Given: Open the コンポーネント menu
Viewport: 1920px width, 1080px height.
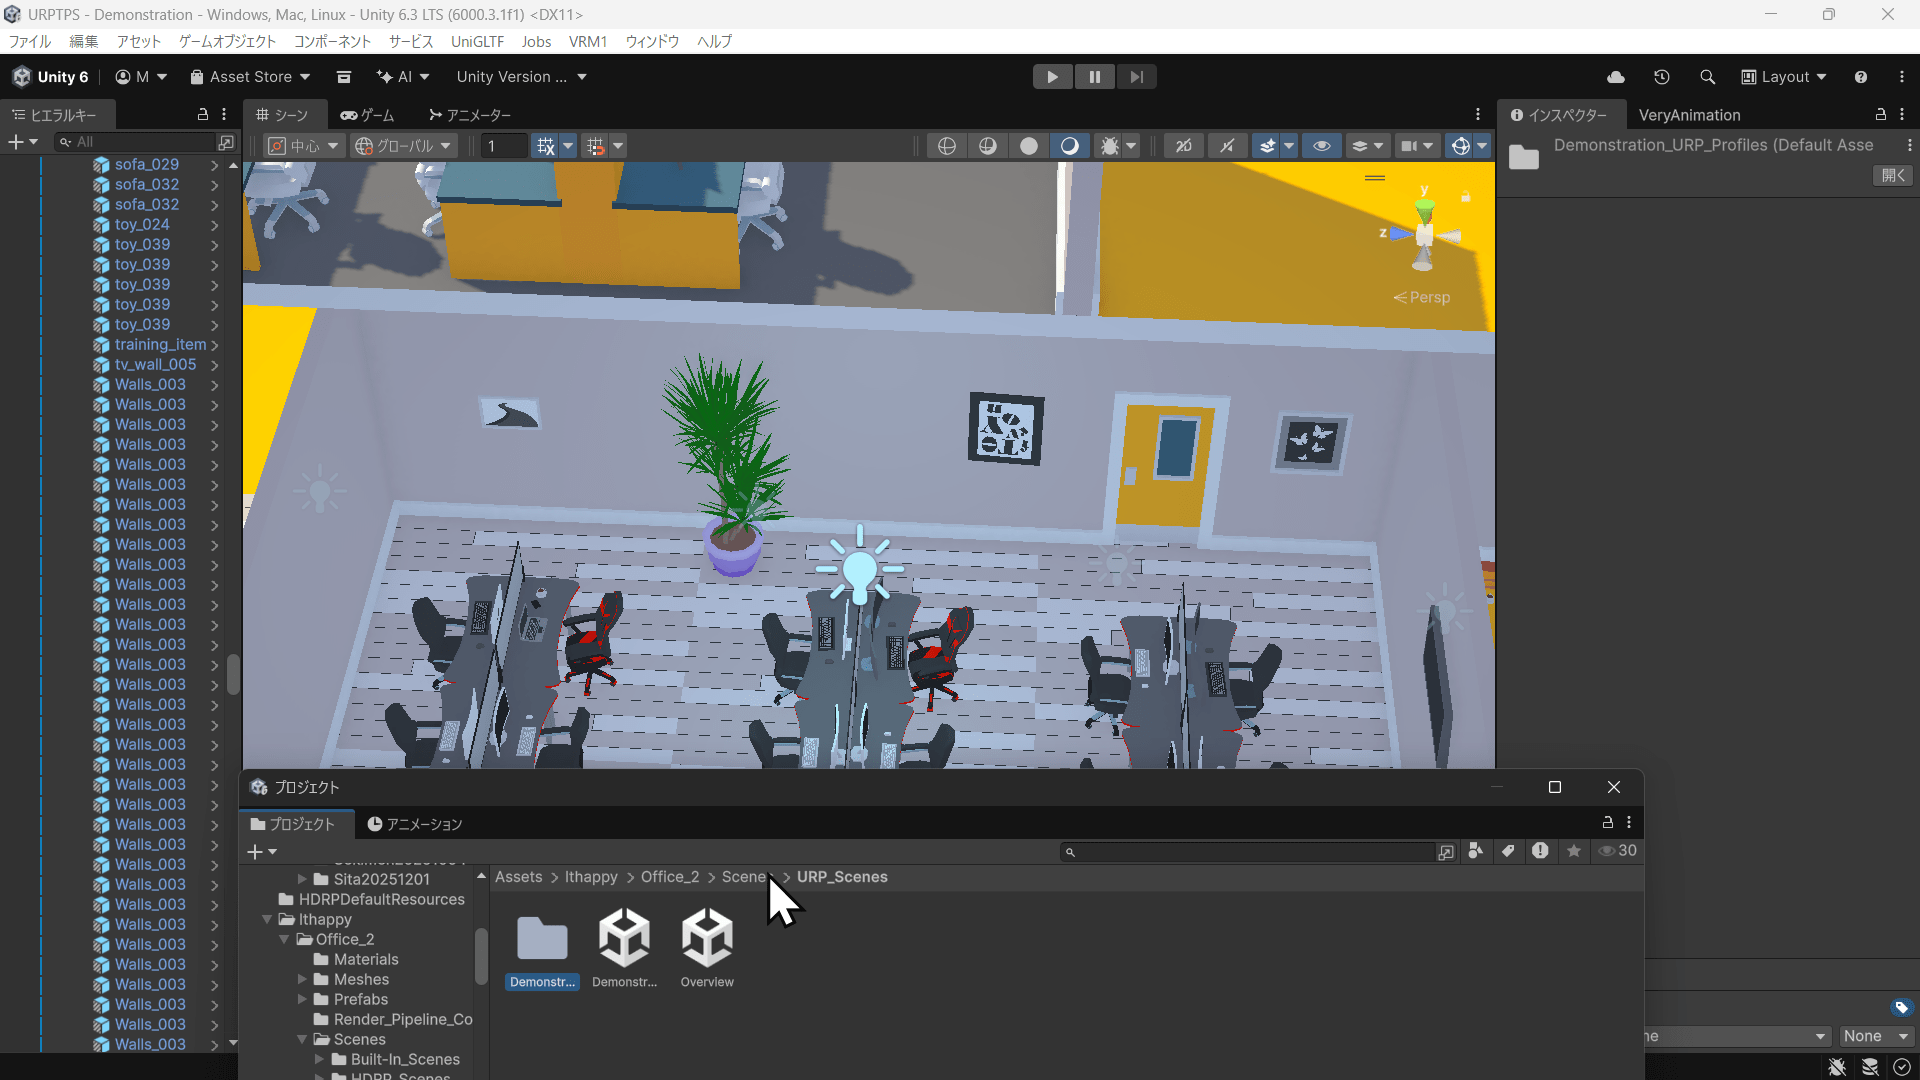Looking at the screenshot, I should click(x=332, y=41).
